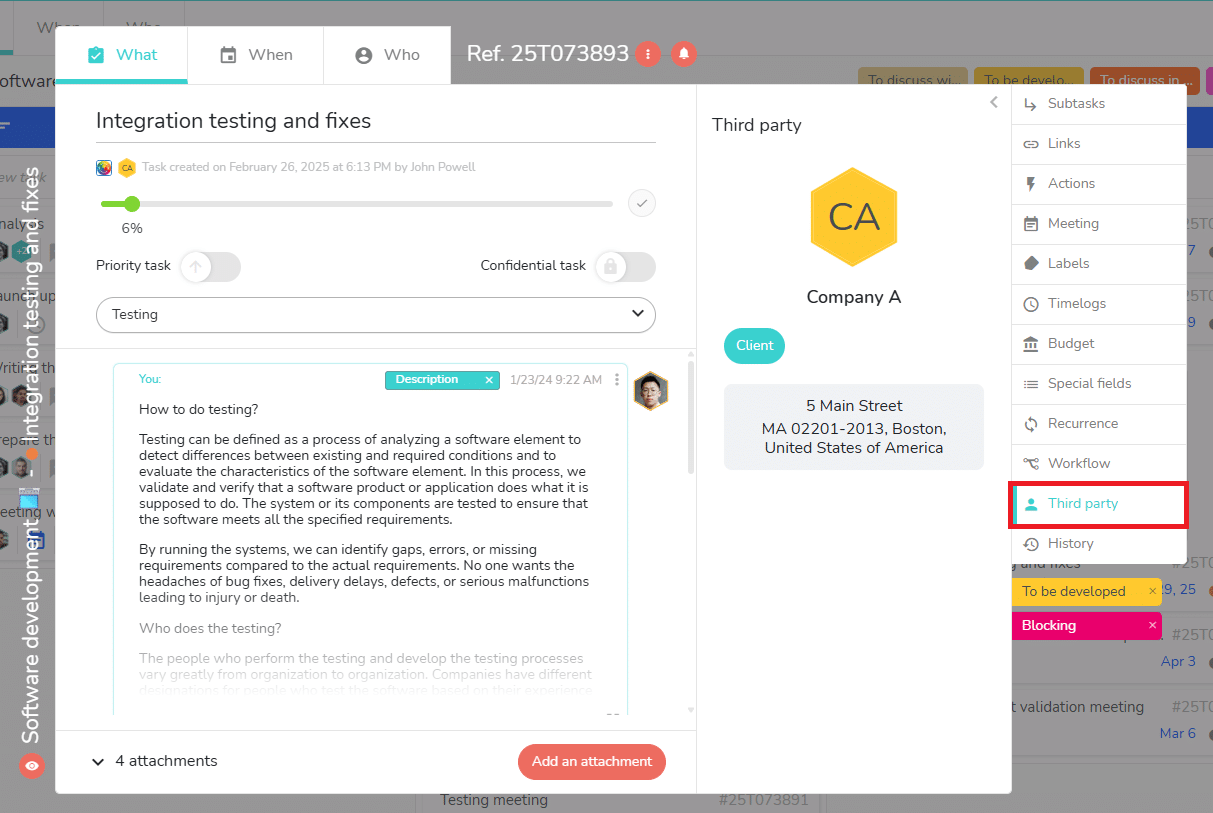Open the Links panel
The height and width of the screenshot is (813, 1213).
[1063, 143]
